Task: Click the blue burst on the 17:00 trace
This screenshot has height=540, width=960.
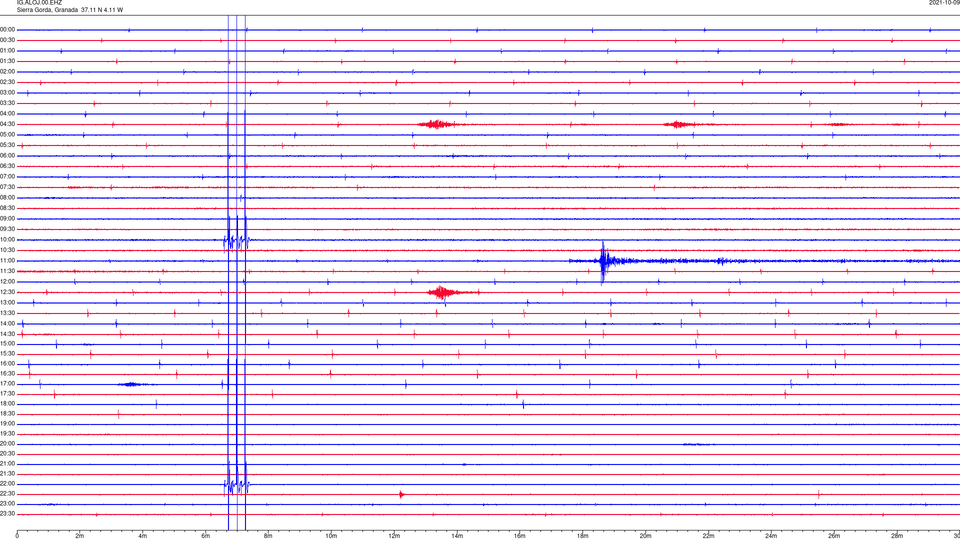Action: (132, 384)
